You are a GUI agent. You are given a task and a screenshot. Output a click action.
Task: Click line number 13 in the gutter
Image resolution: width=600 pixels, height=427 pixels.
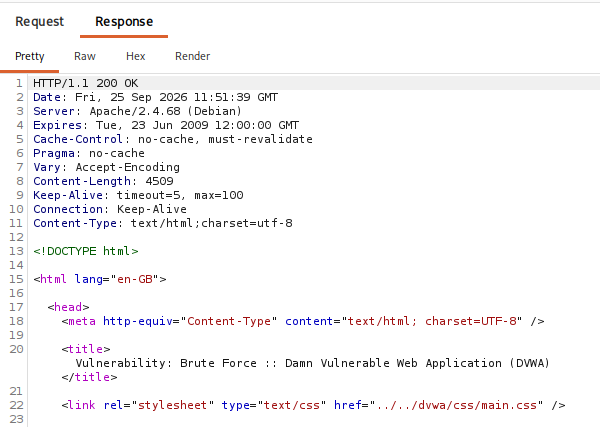tap(16, 251)
